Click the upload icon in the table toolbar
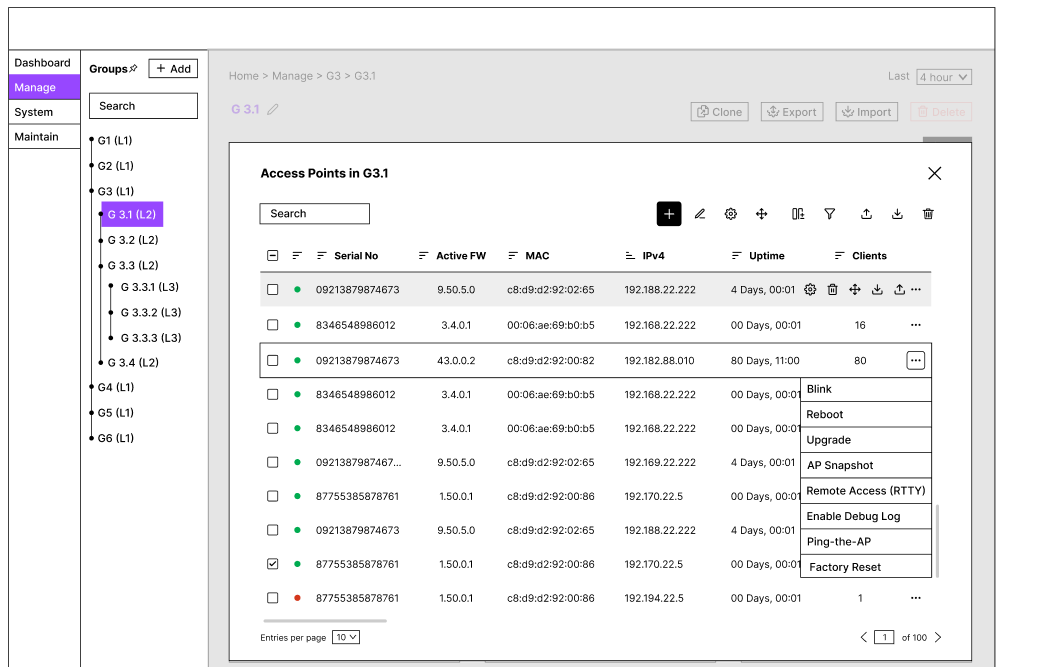 tap(867, 214)
